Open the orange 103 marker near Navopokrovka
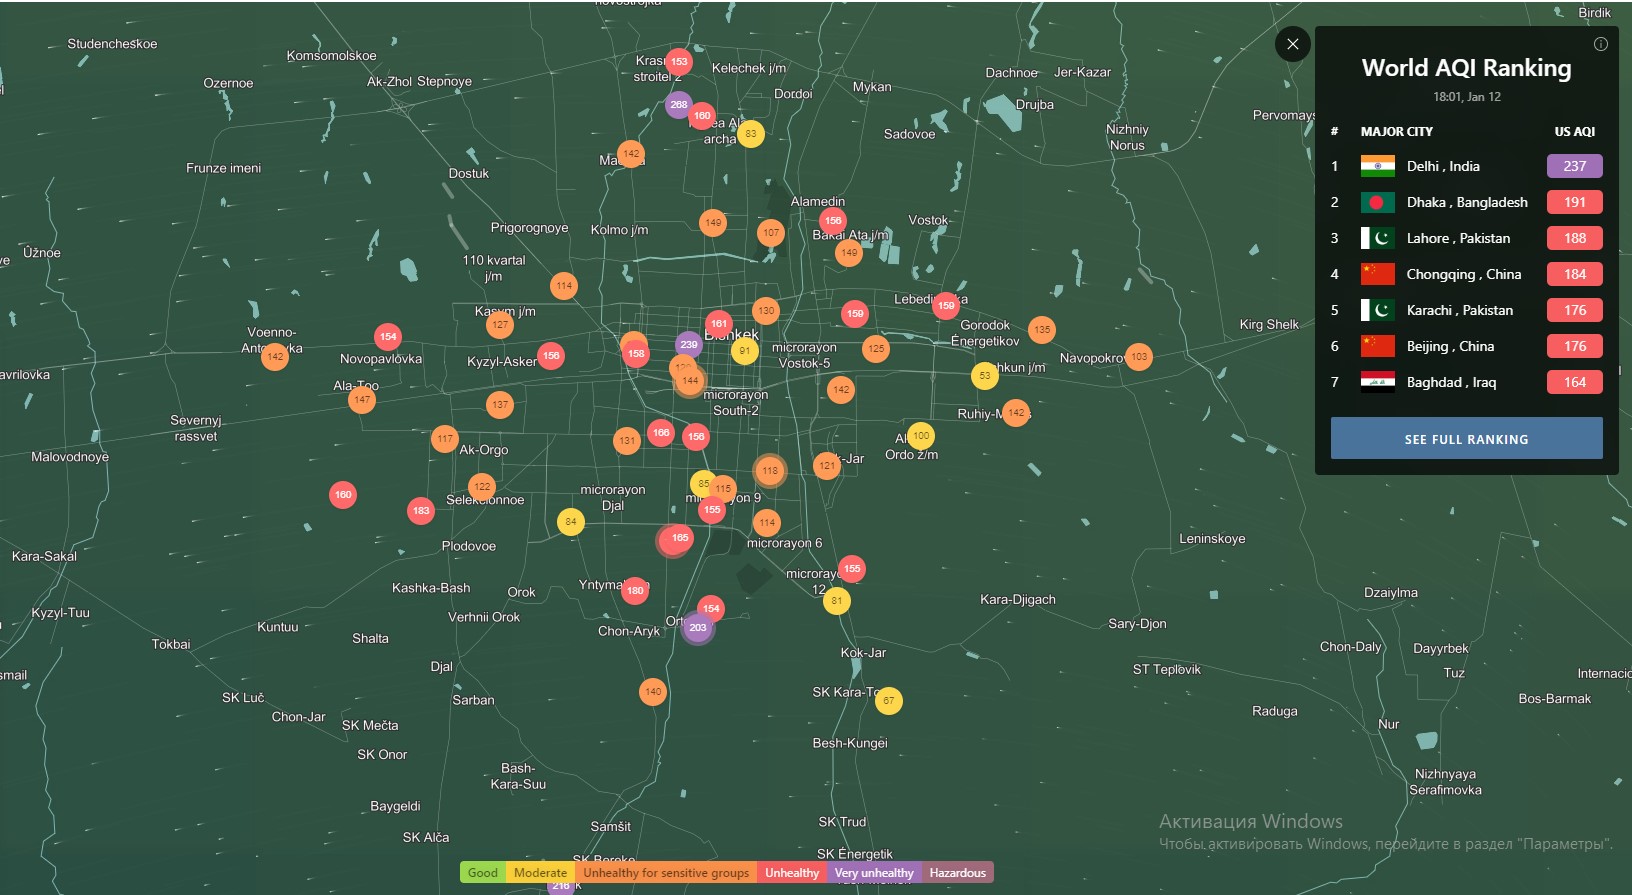 tap(1139, 357)
